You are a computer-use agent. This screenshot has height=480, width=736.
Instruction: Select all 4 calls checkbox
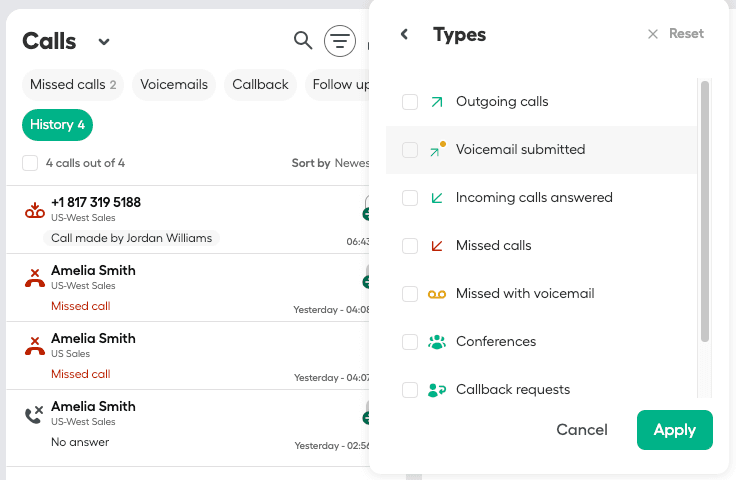point(30,163)
